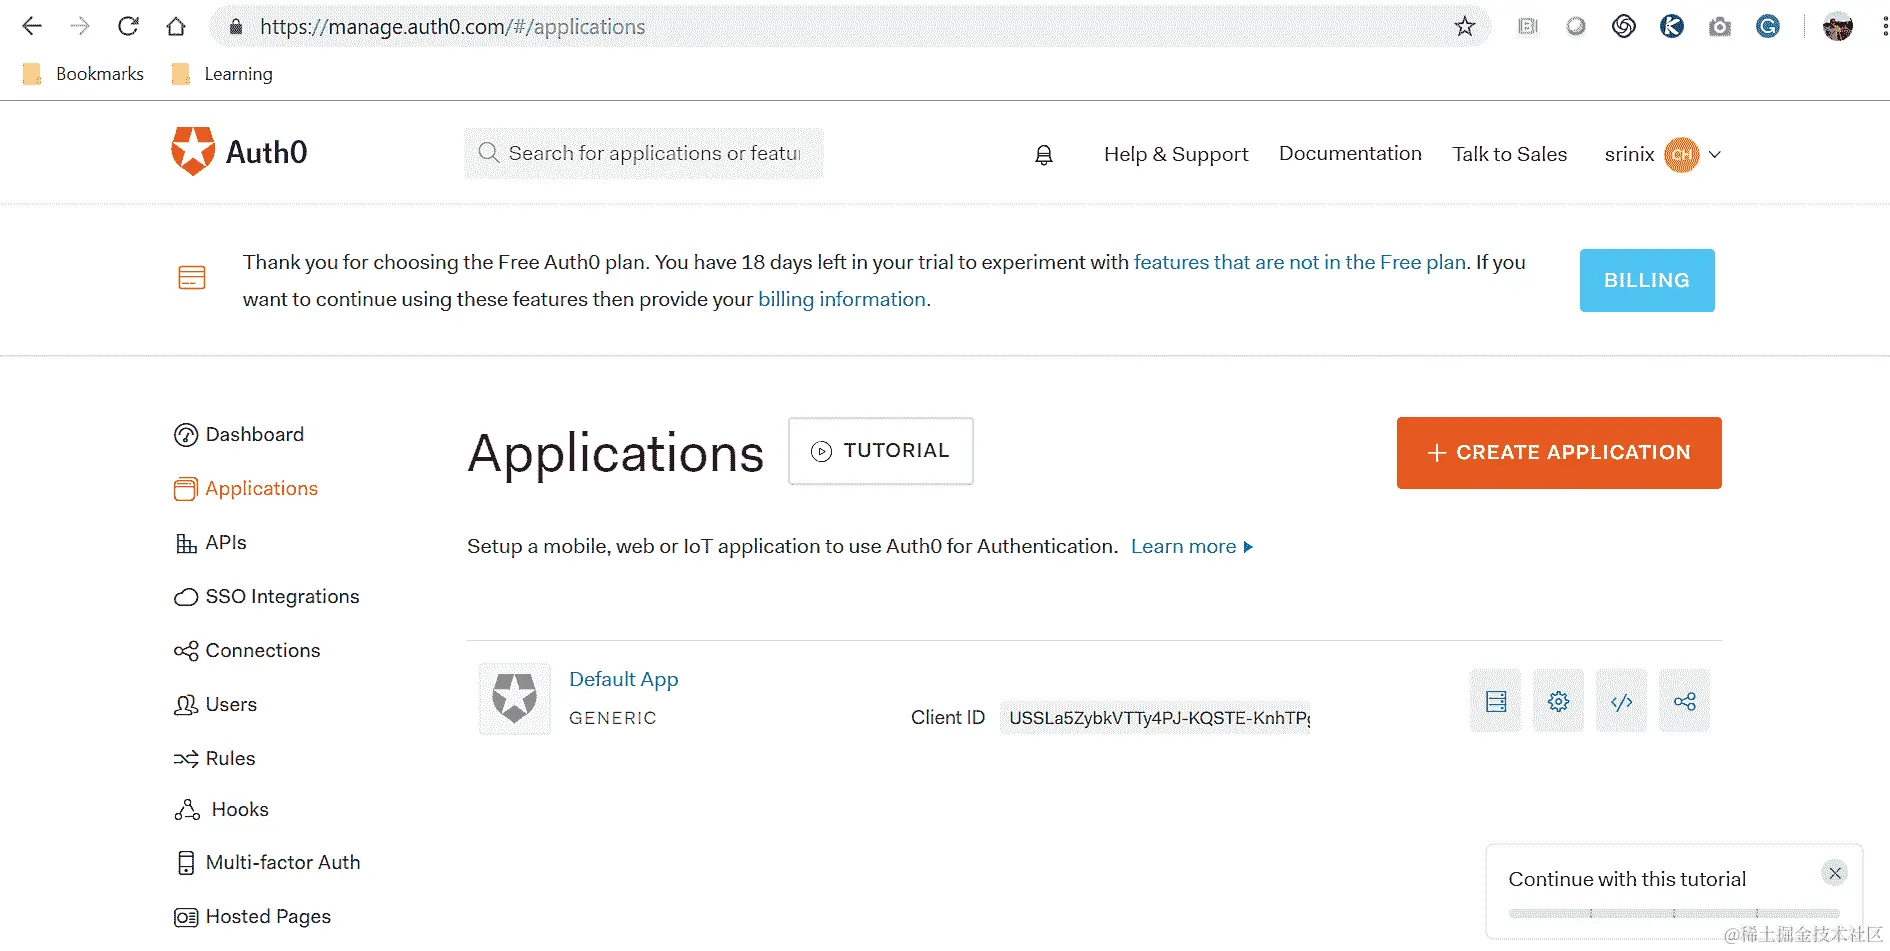Image resolution: width=1890 pixels, height=951 pixels.
Task: Click the GENERIC application type label
Action: point(613,718)
